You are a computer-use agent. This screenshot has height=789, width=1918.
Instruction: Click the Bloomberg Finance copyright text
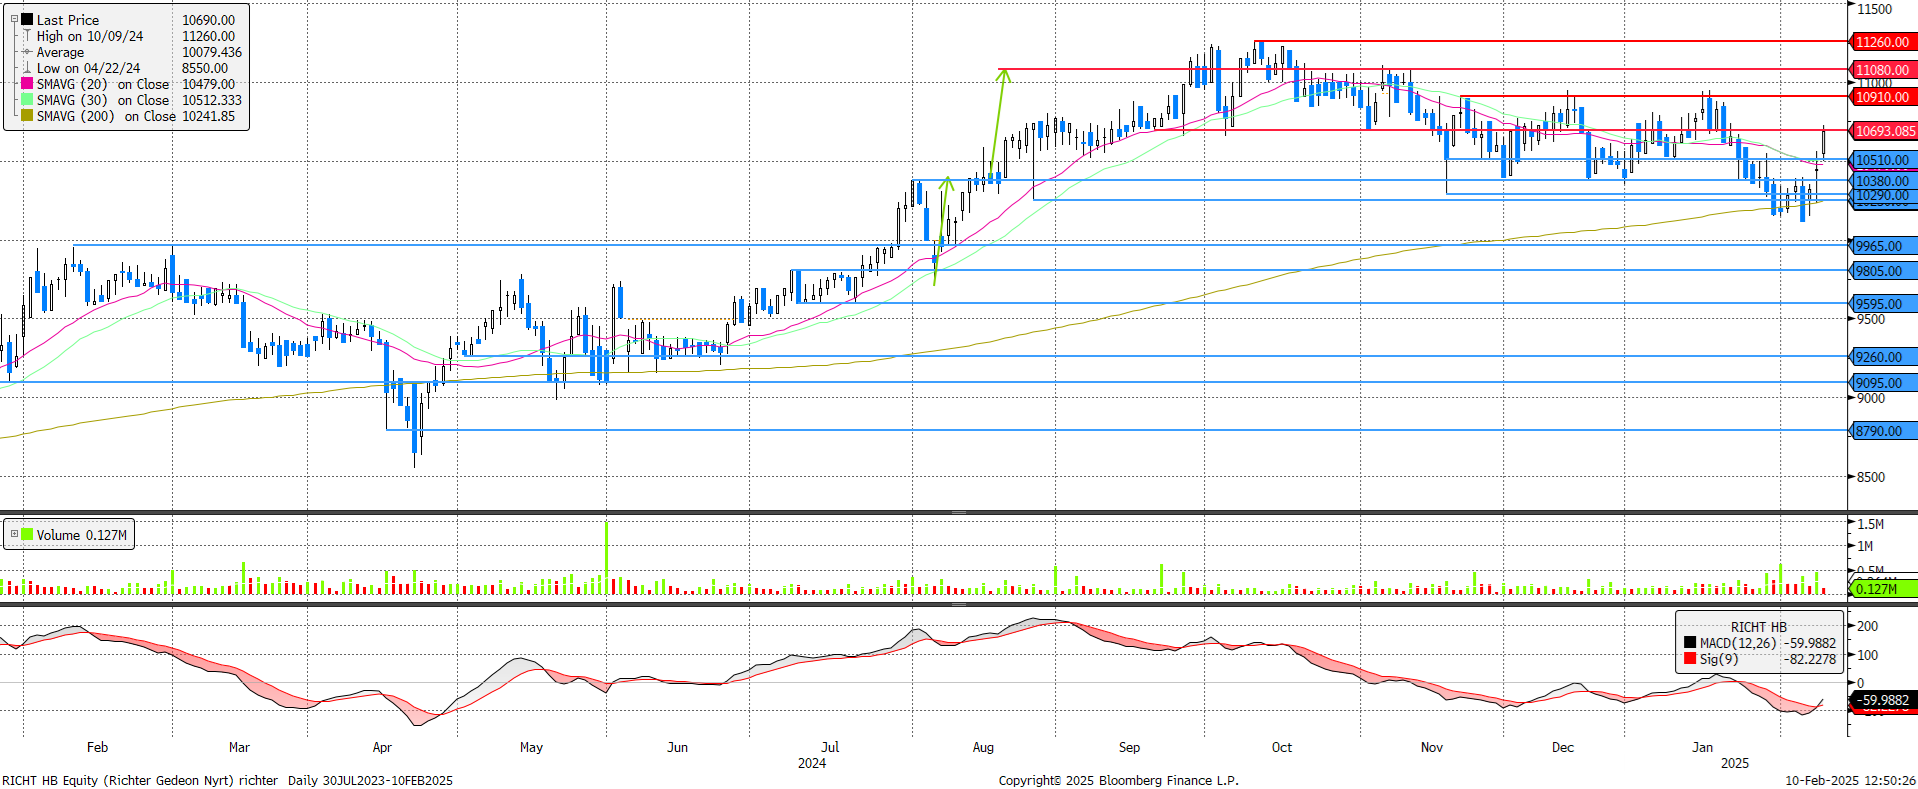point(1118,780)
